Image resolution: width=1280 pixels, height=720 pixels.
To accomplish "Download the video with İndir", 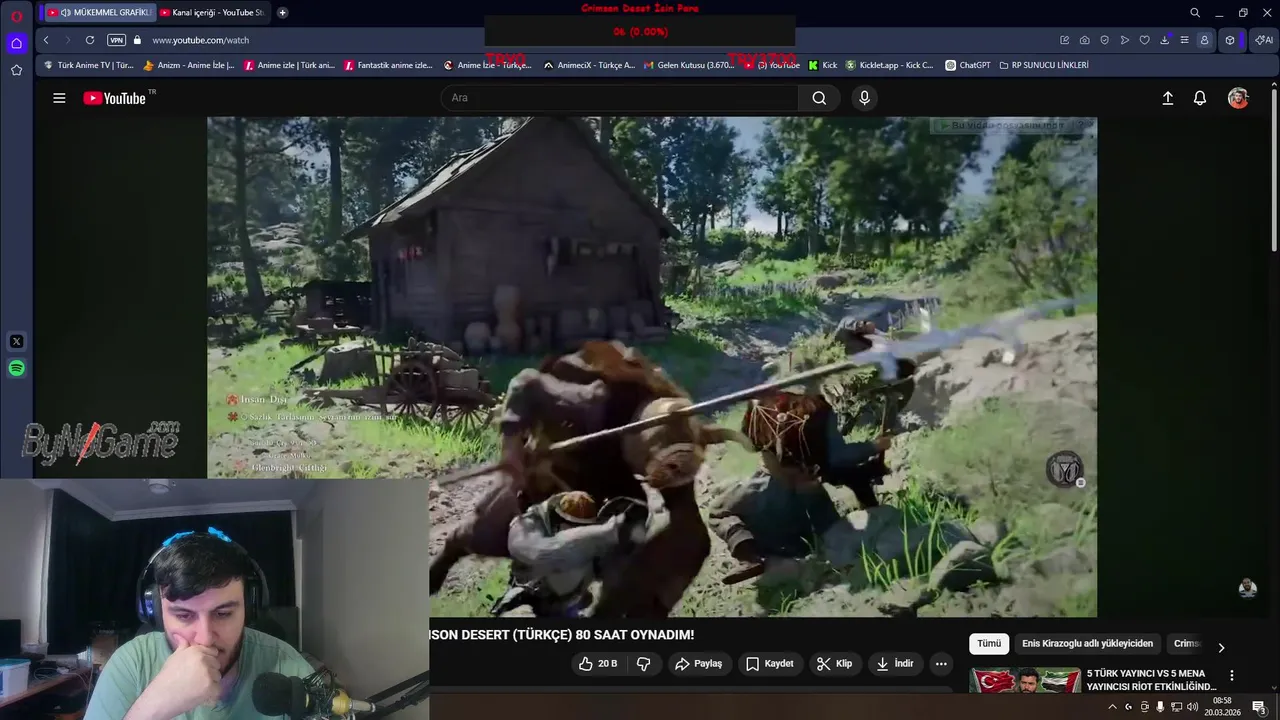I will tap(895, 663).
